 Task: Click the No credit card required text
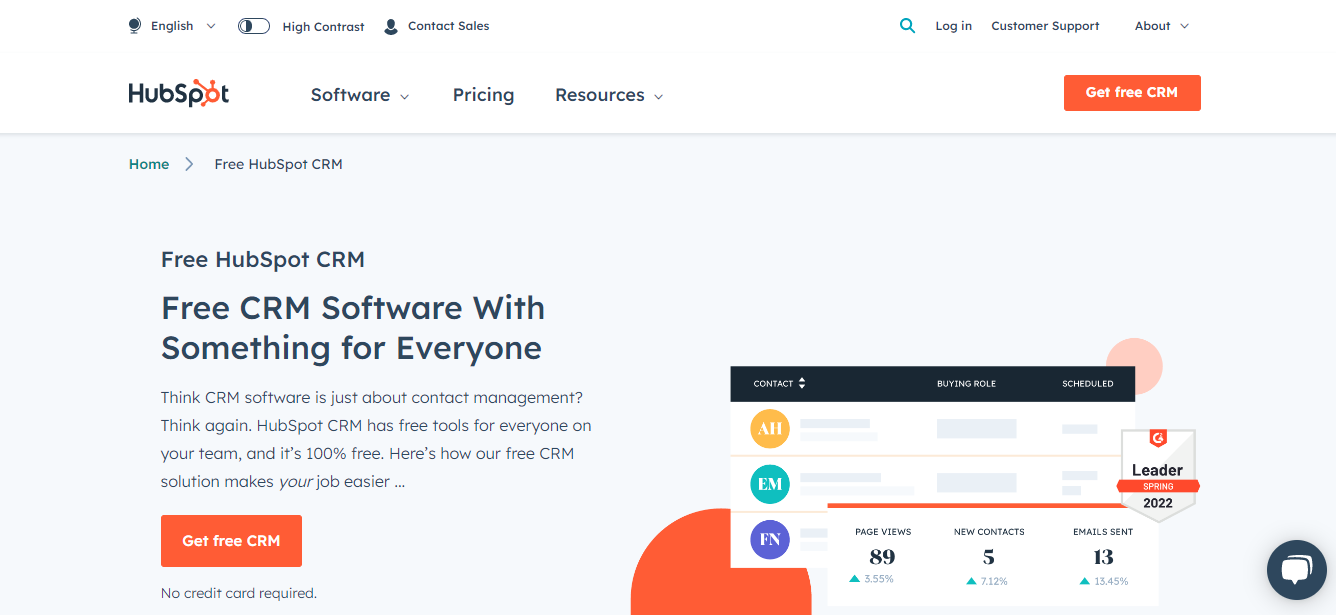pos(239,593)
